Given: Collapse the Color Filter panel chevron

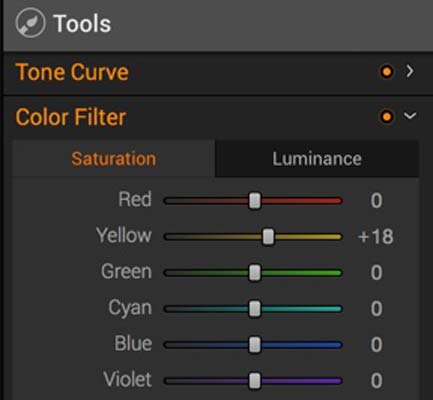Looking at the screenshot, I should pyautogui.click(x=410, y=116).
